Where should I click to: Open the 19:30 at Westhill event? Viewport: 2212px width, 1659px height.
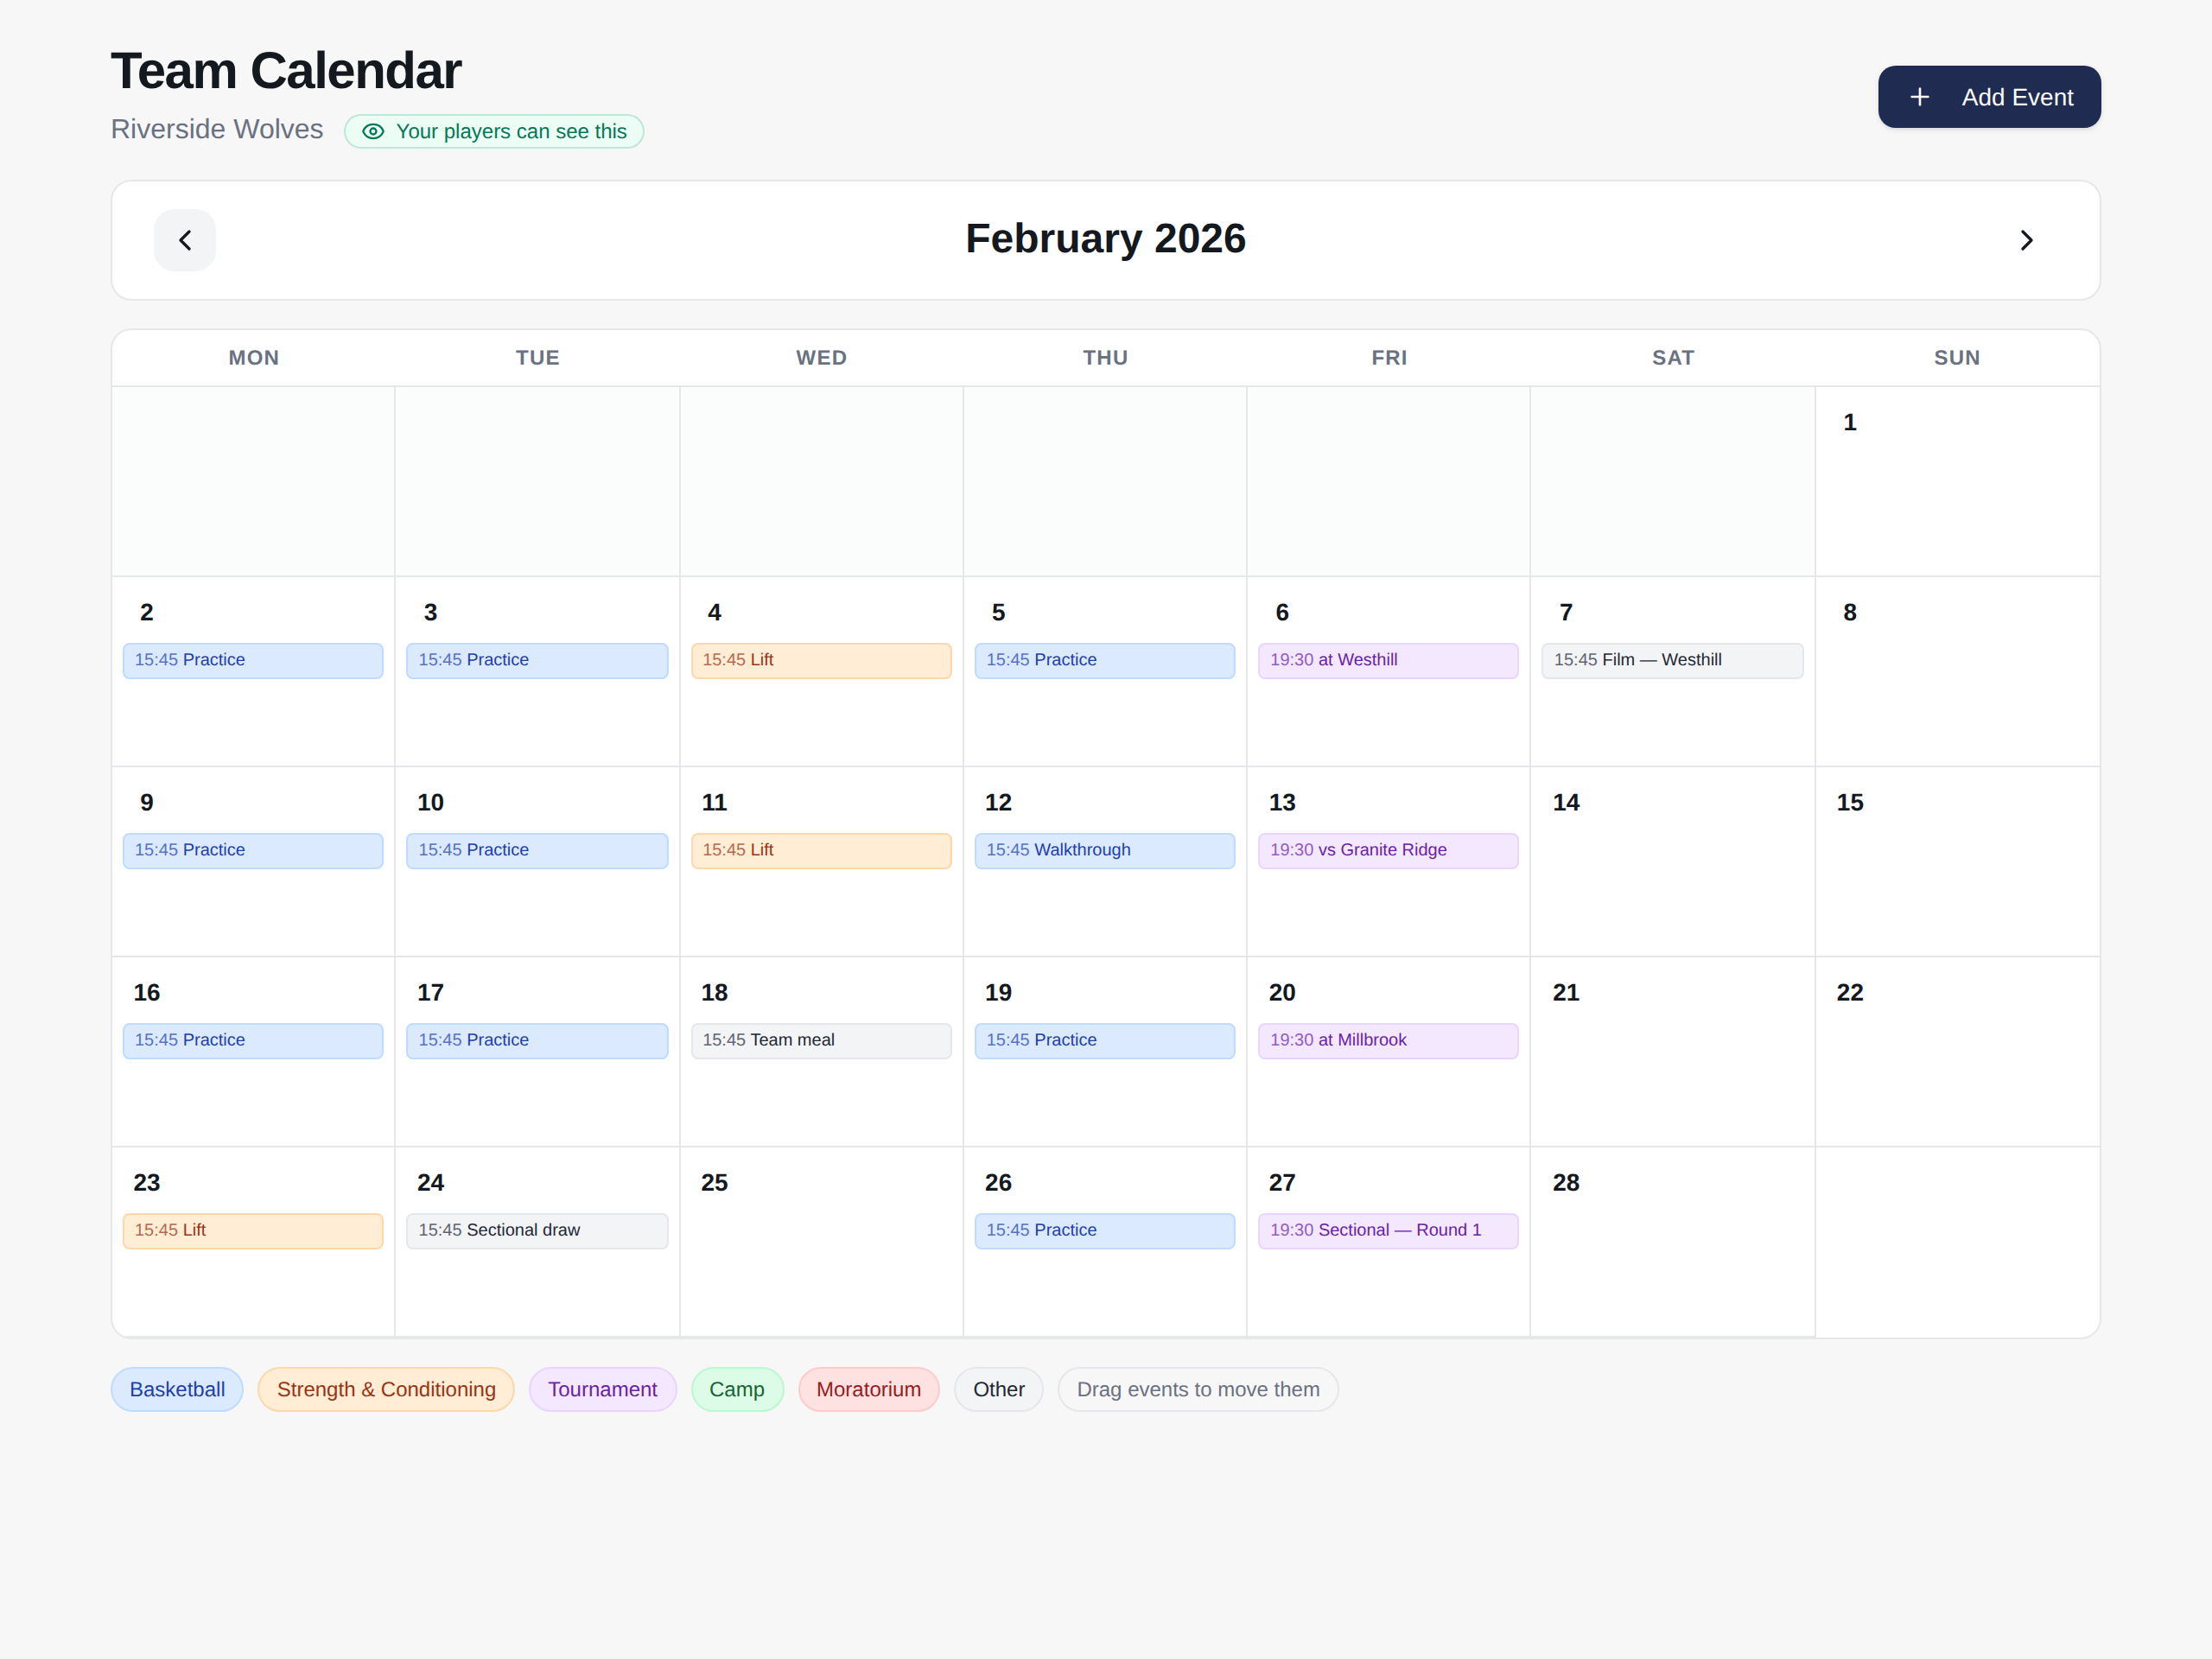1388,660
